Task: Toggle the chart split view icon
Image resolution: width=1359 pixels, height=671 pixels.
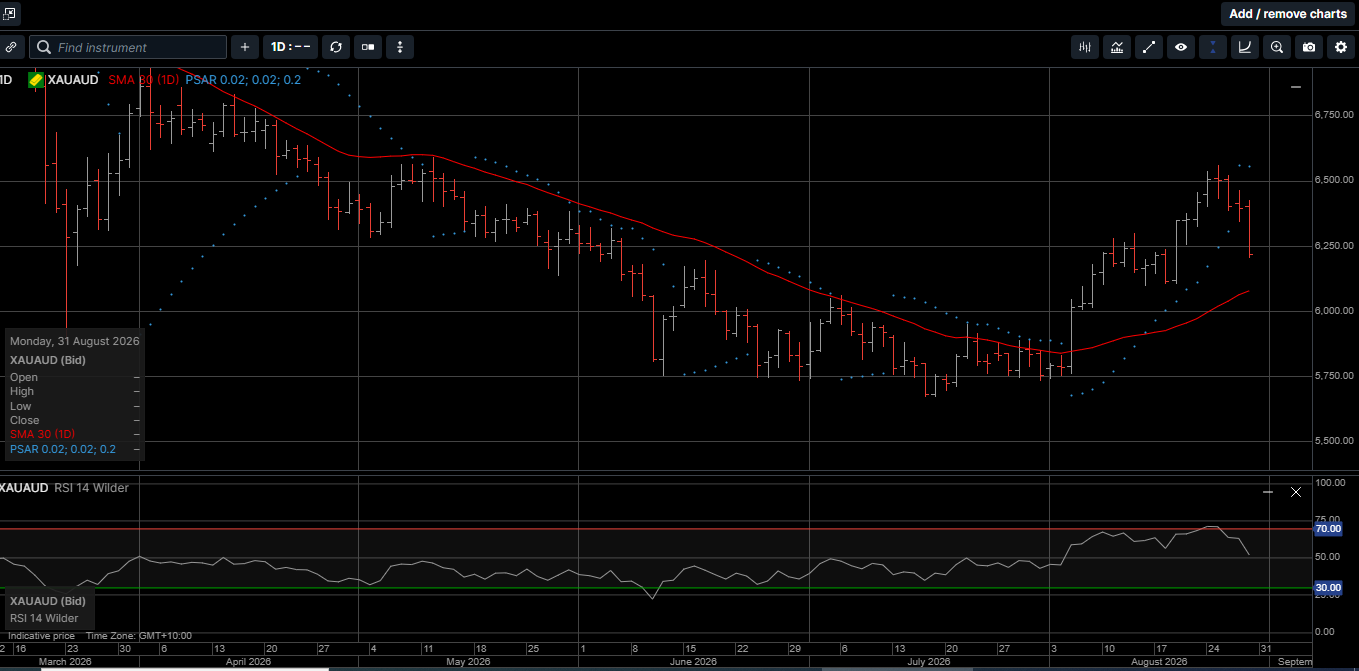Action: click(368, 47)
